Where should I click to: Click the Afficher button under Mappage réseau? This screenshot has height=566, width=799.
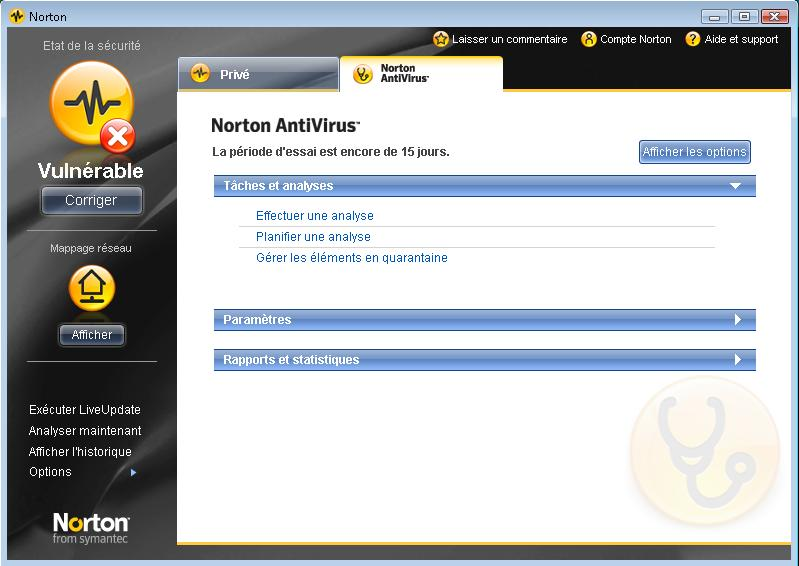[92, 335]
